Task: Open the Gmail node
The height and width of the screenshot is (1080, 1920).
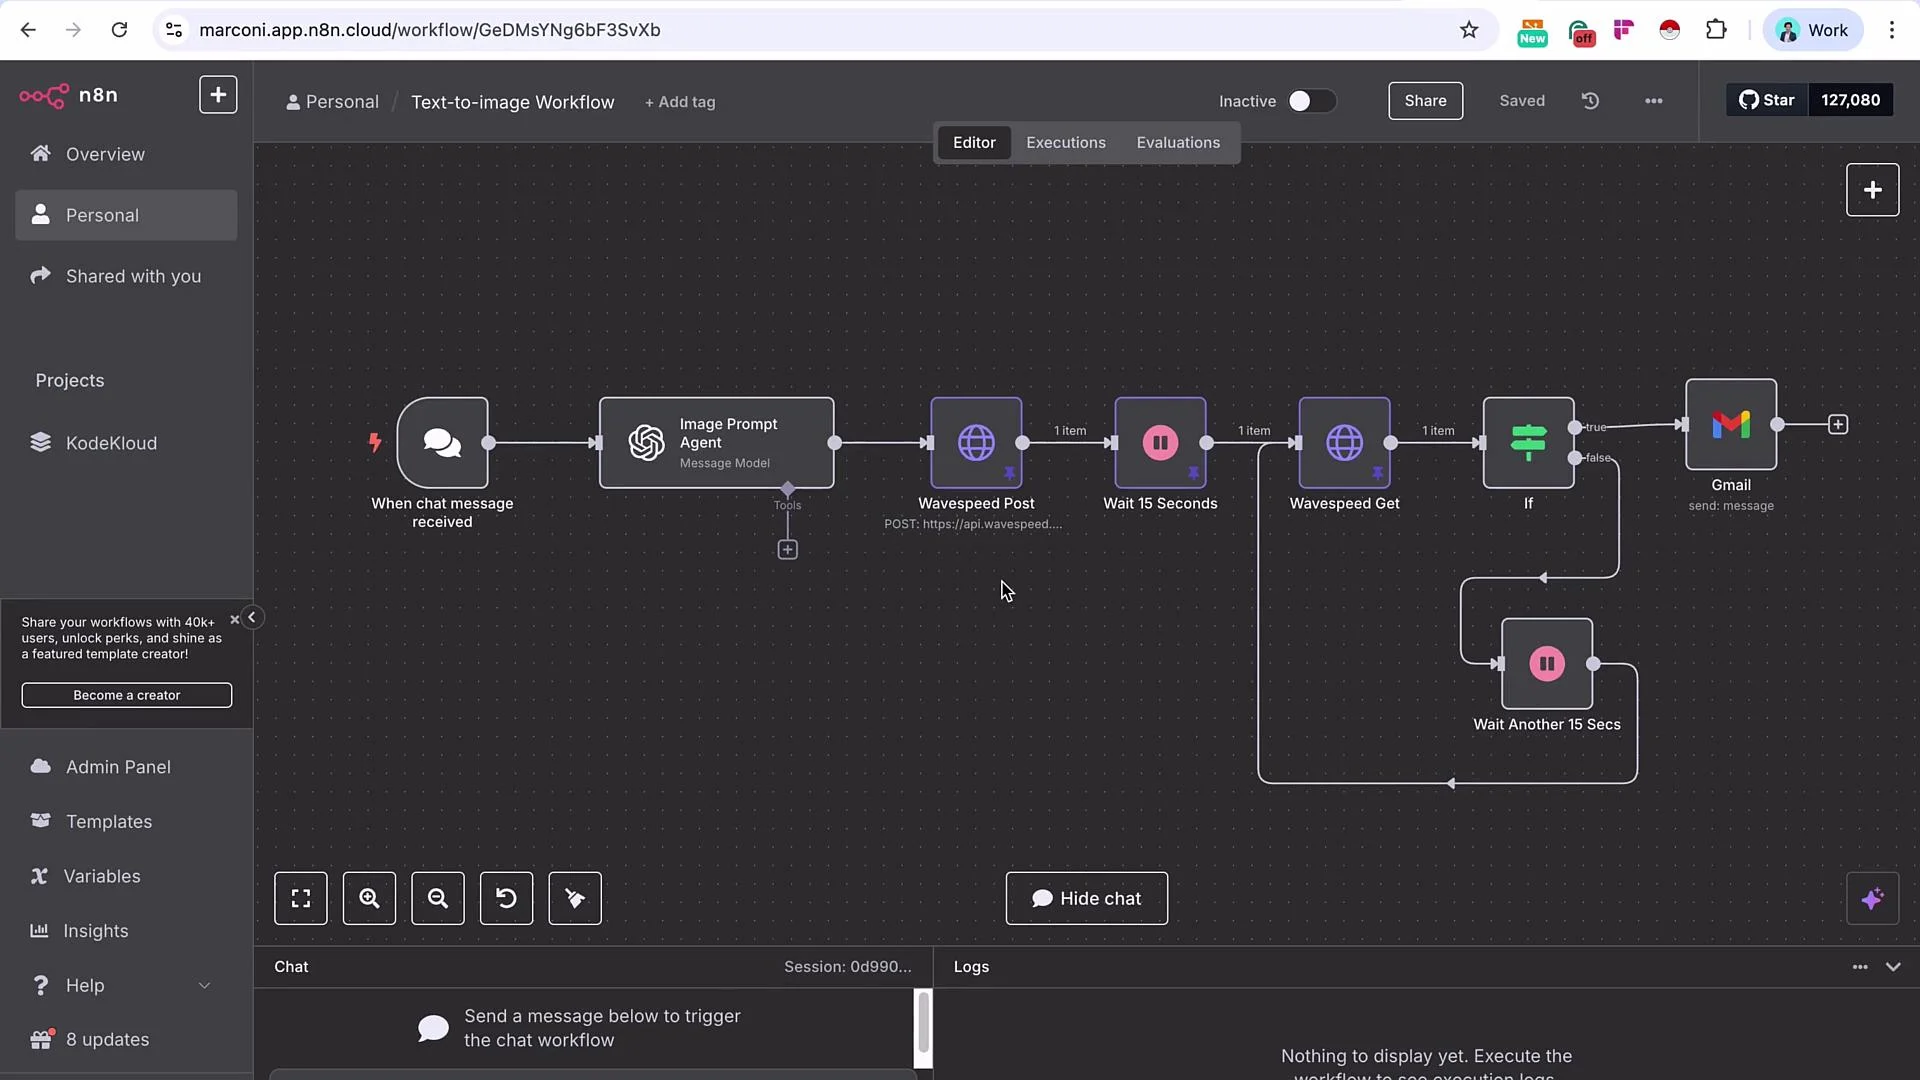Action: [1731, 424]
